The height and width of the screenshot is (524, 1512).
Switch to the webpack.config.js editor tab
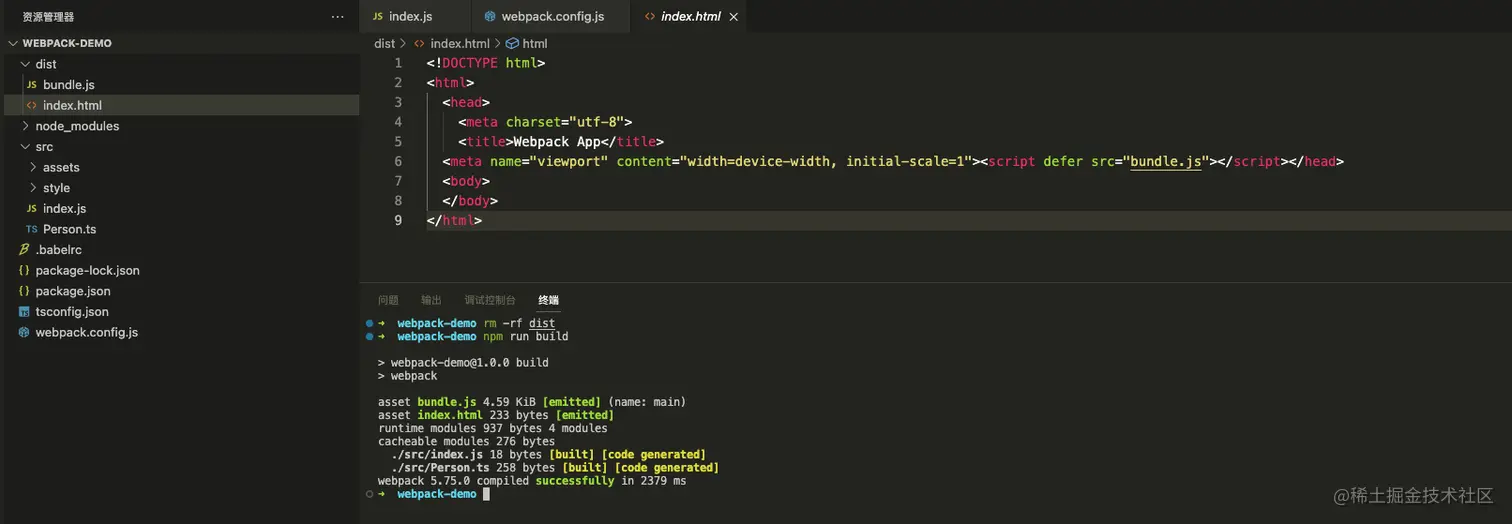551,16
